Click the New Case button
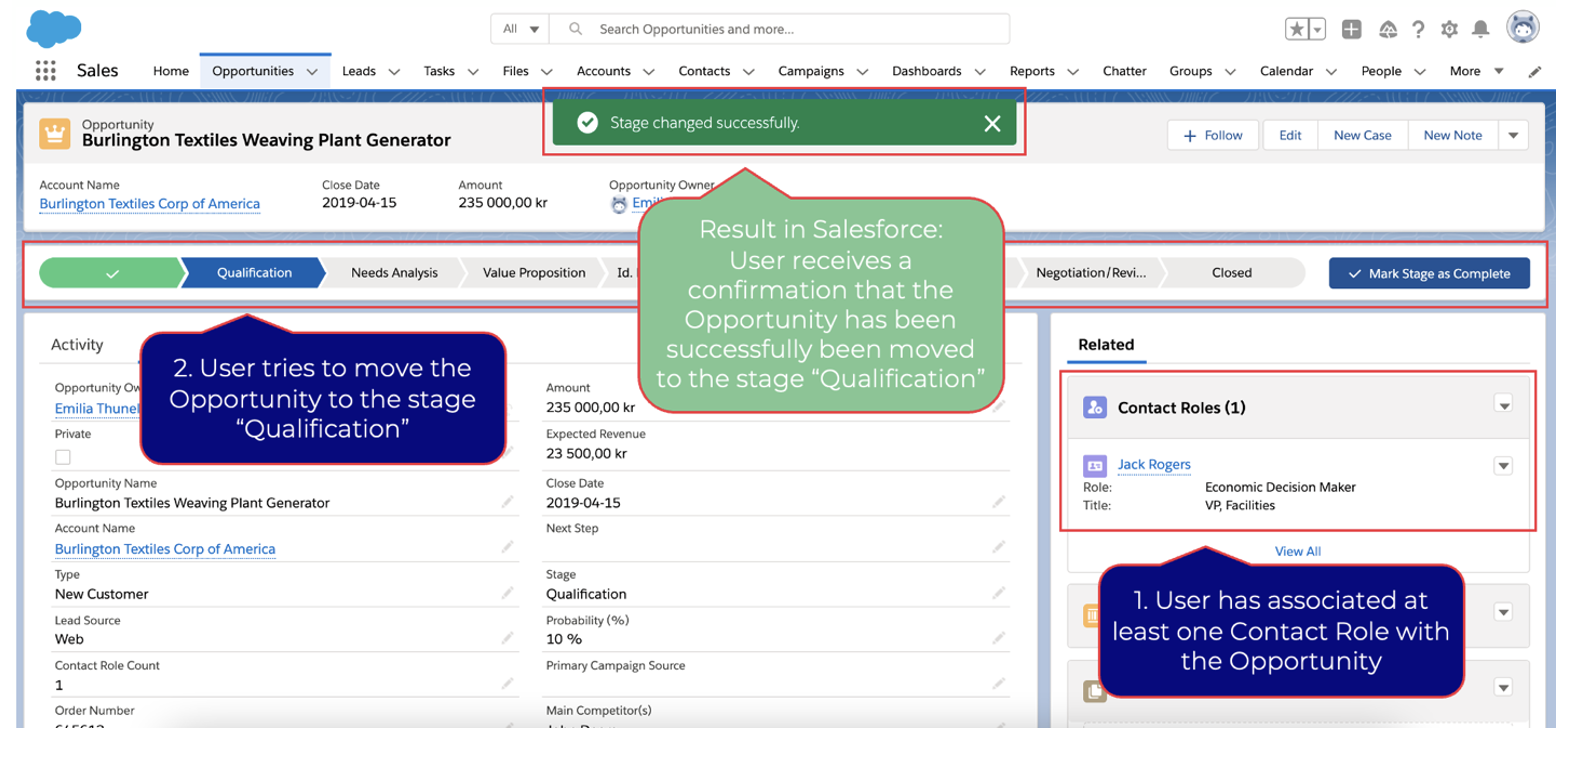Screen dimensions: 1570x766 (1362, 135)
